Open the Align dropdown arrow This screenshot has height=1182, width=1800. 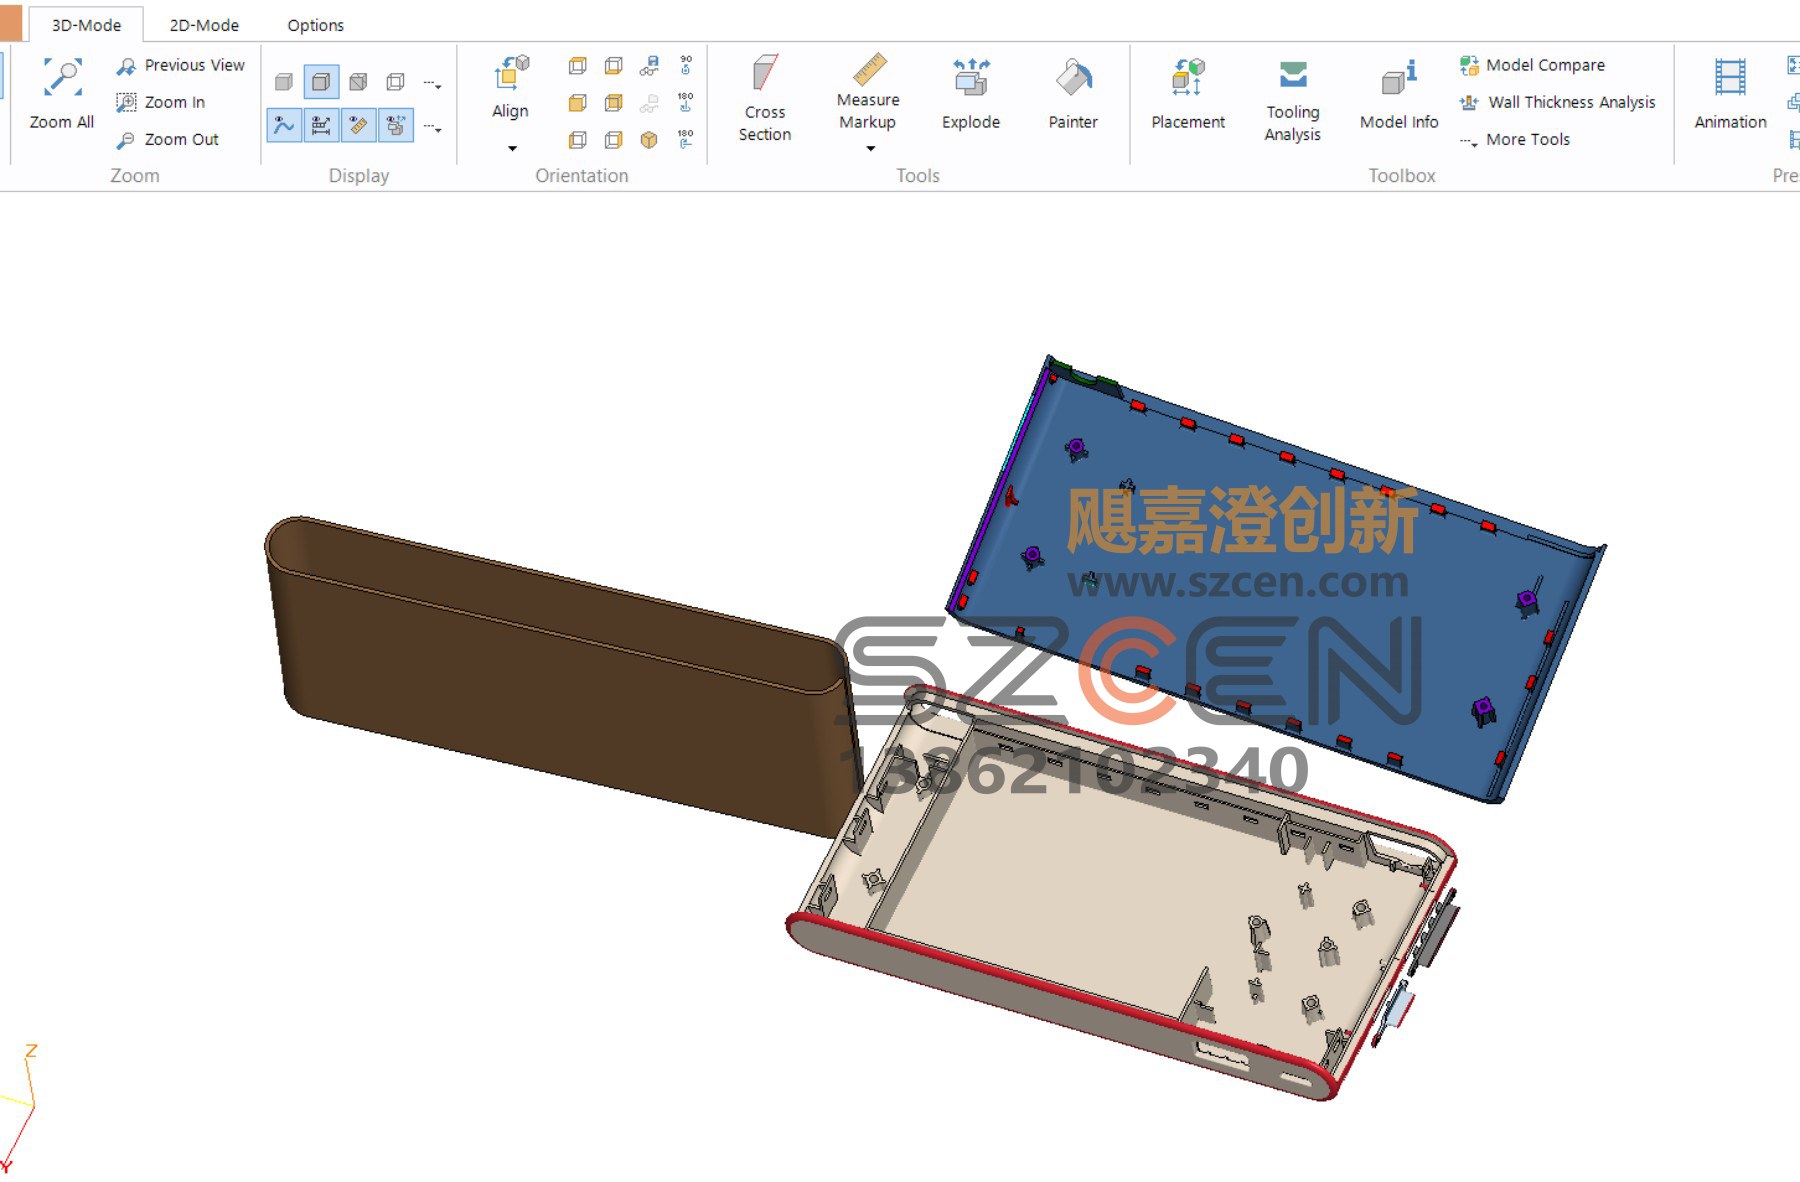point(512,149)
